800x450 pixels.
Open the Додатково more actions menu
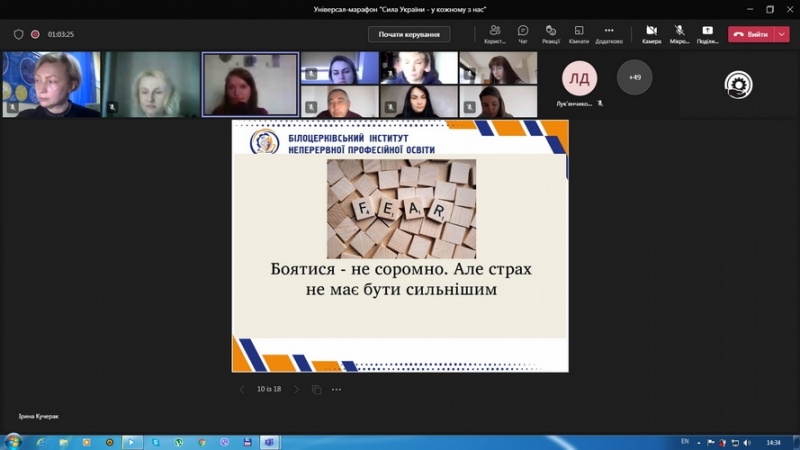[608, 34]
